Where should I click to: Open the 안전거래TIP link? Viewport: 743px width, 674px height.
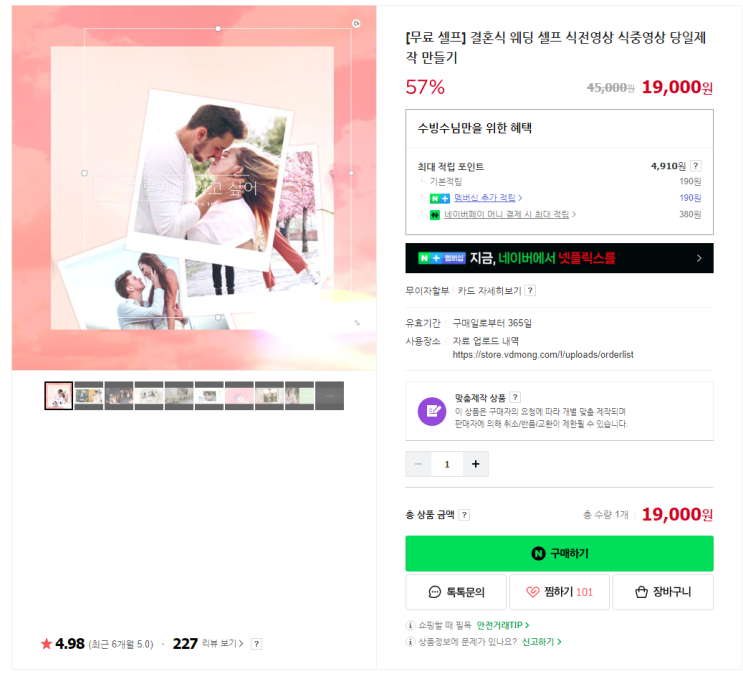(x=502, y=625)
